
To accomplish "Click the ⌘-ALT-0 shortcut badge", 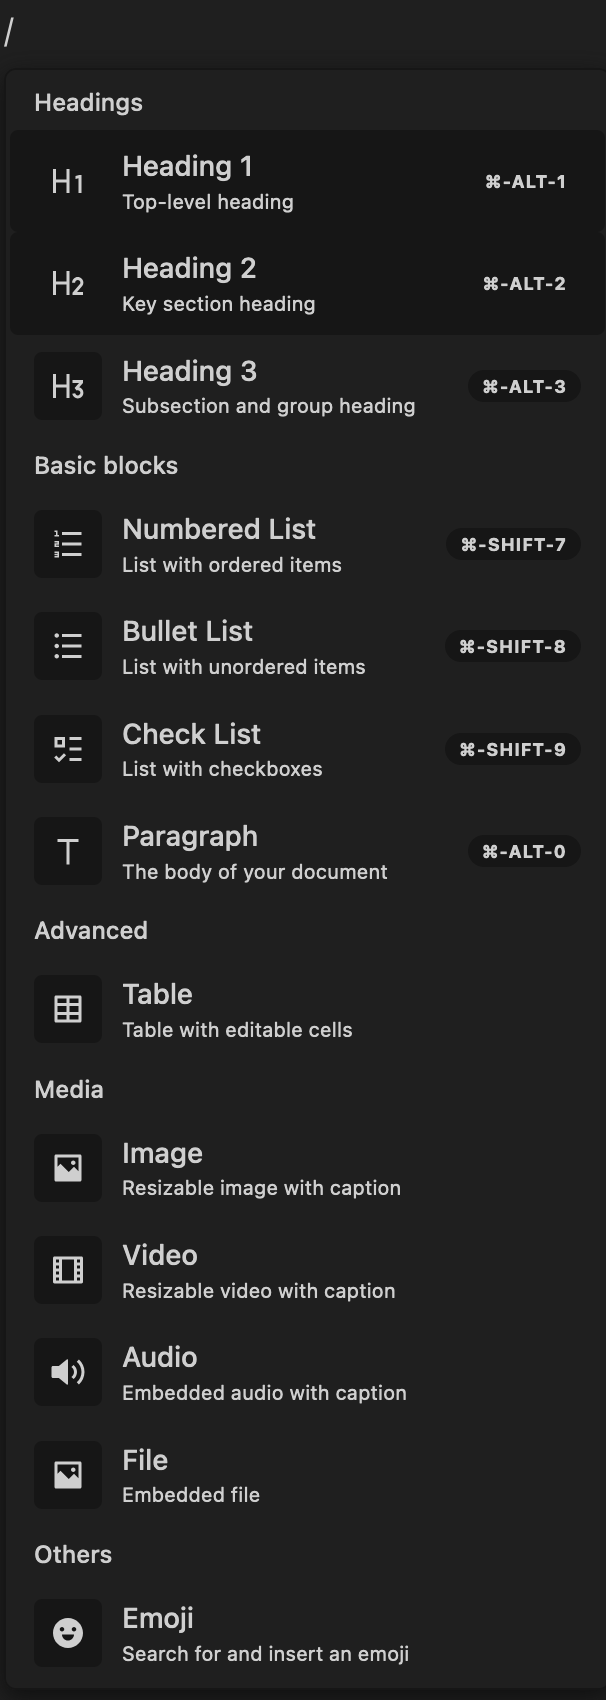I will [x=524, y=852].
